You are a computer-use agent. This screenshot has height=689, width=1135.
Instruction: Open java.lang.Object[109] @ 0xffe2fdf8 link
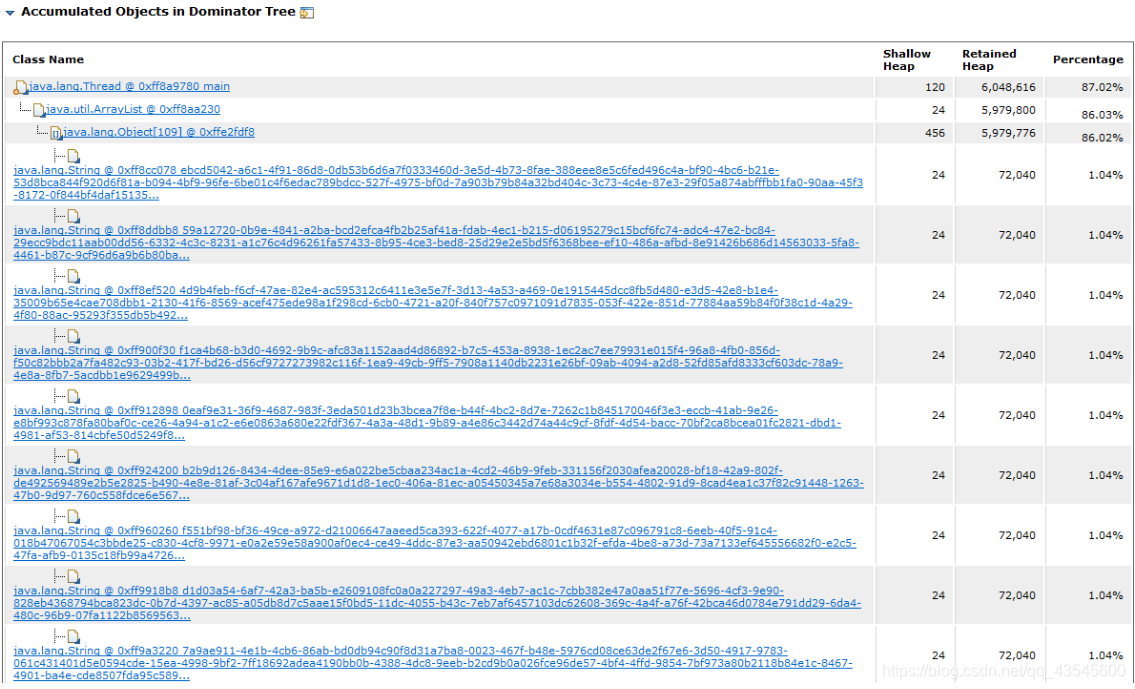click(x=159, y=132)
